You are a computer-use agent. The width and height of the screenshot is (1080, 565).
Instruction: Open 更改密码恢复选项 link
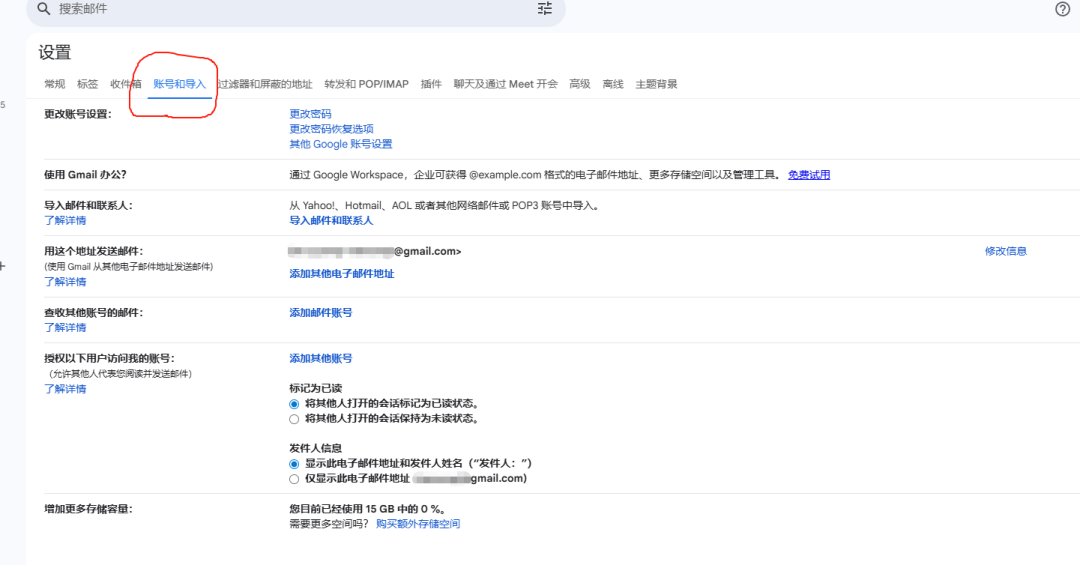331,129
